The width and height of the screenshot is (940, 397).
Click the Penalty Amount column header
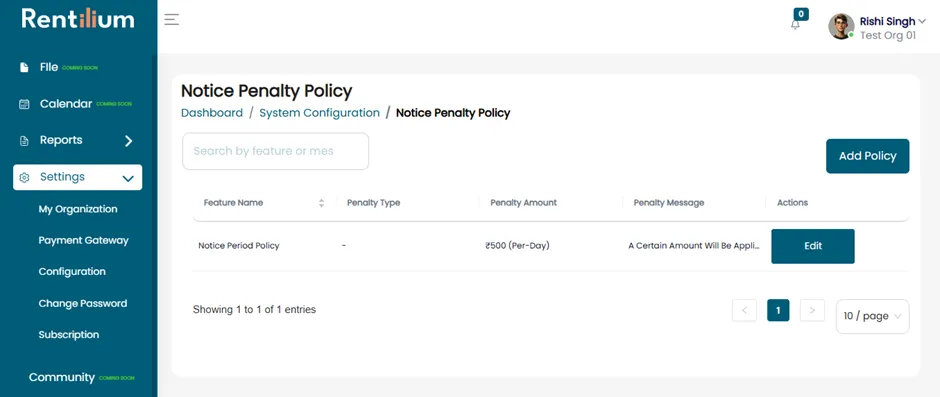[523, 203]
